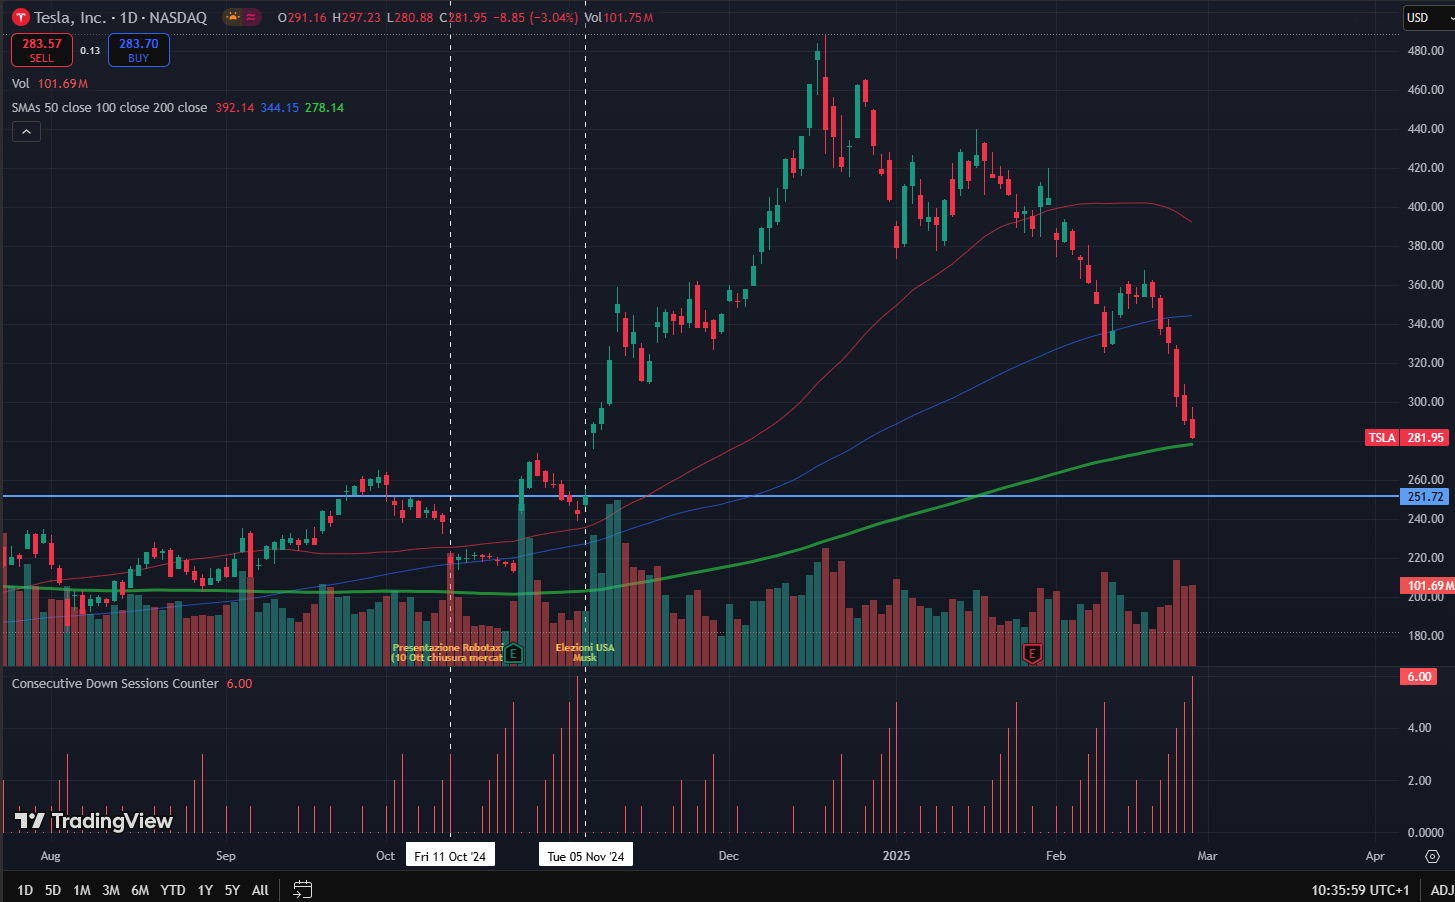The height and width of the screenshot is (902, 1455).
Task: Click the 101.69M volume axis label
Action: pyautogui.click(x=1428, y=586)
